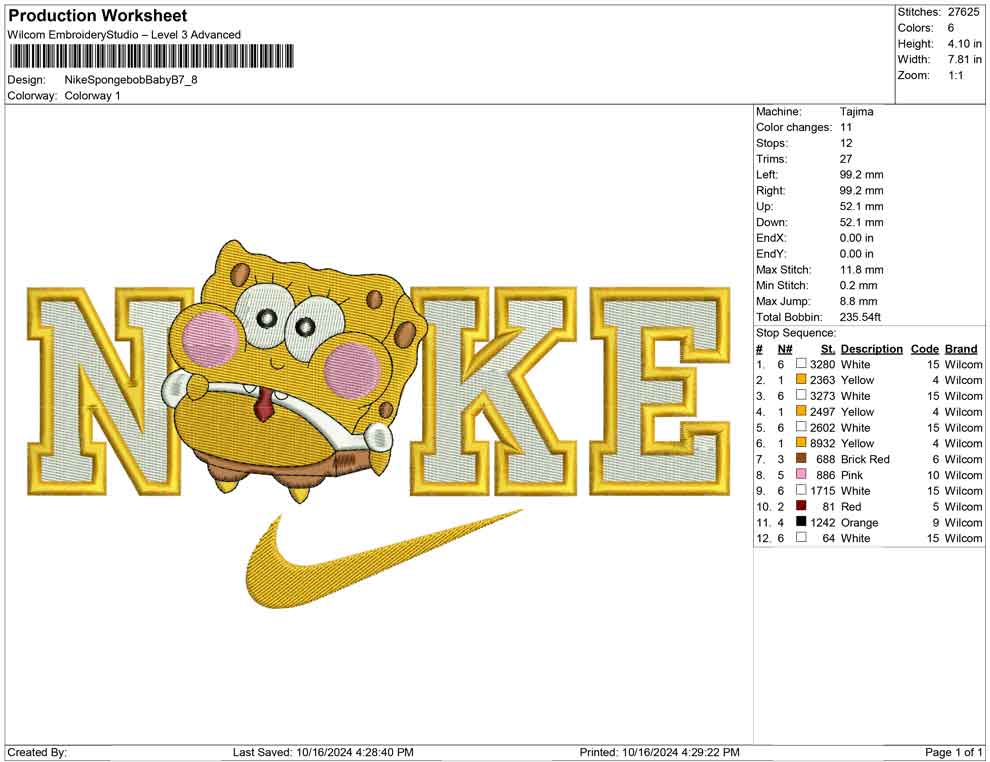Click the Stops value 12
The height and width of the screenshot is (762, 990).
click(x=846, y=143)
